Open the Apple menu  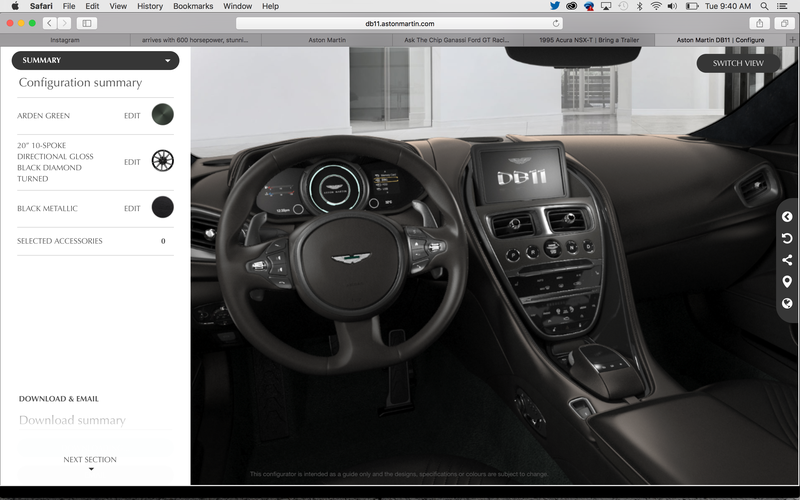(x=15, y=6)
